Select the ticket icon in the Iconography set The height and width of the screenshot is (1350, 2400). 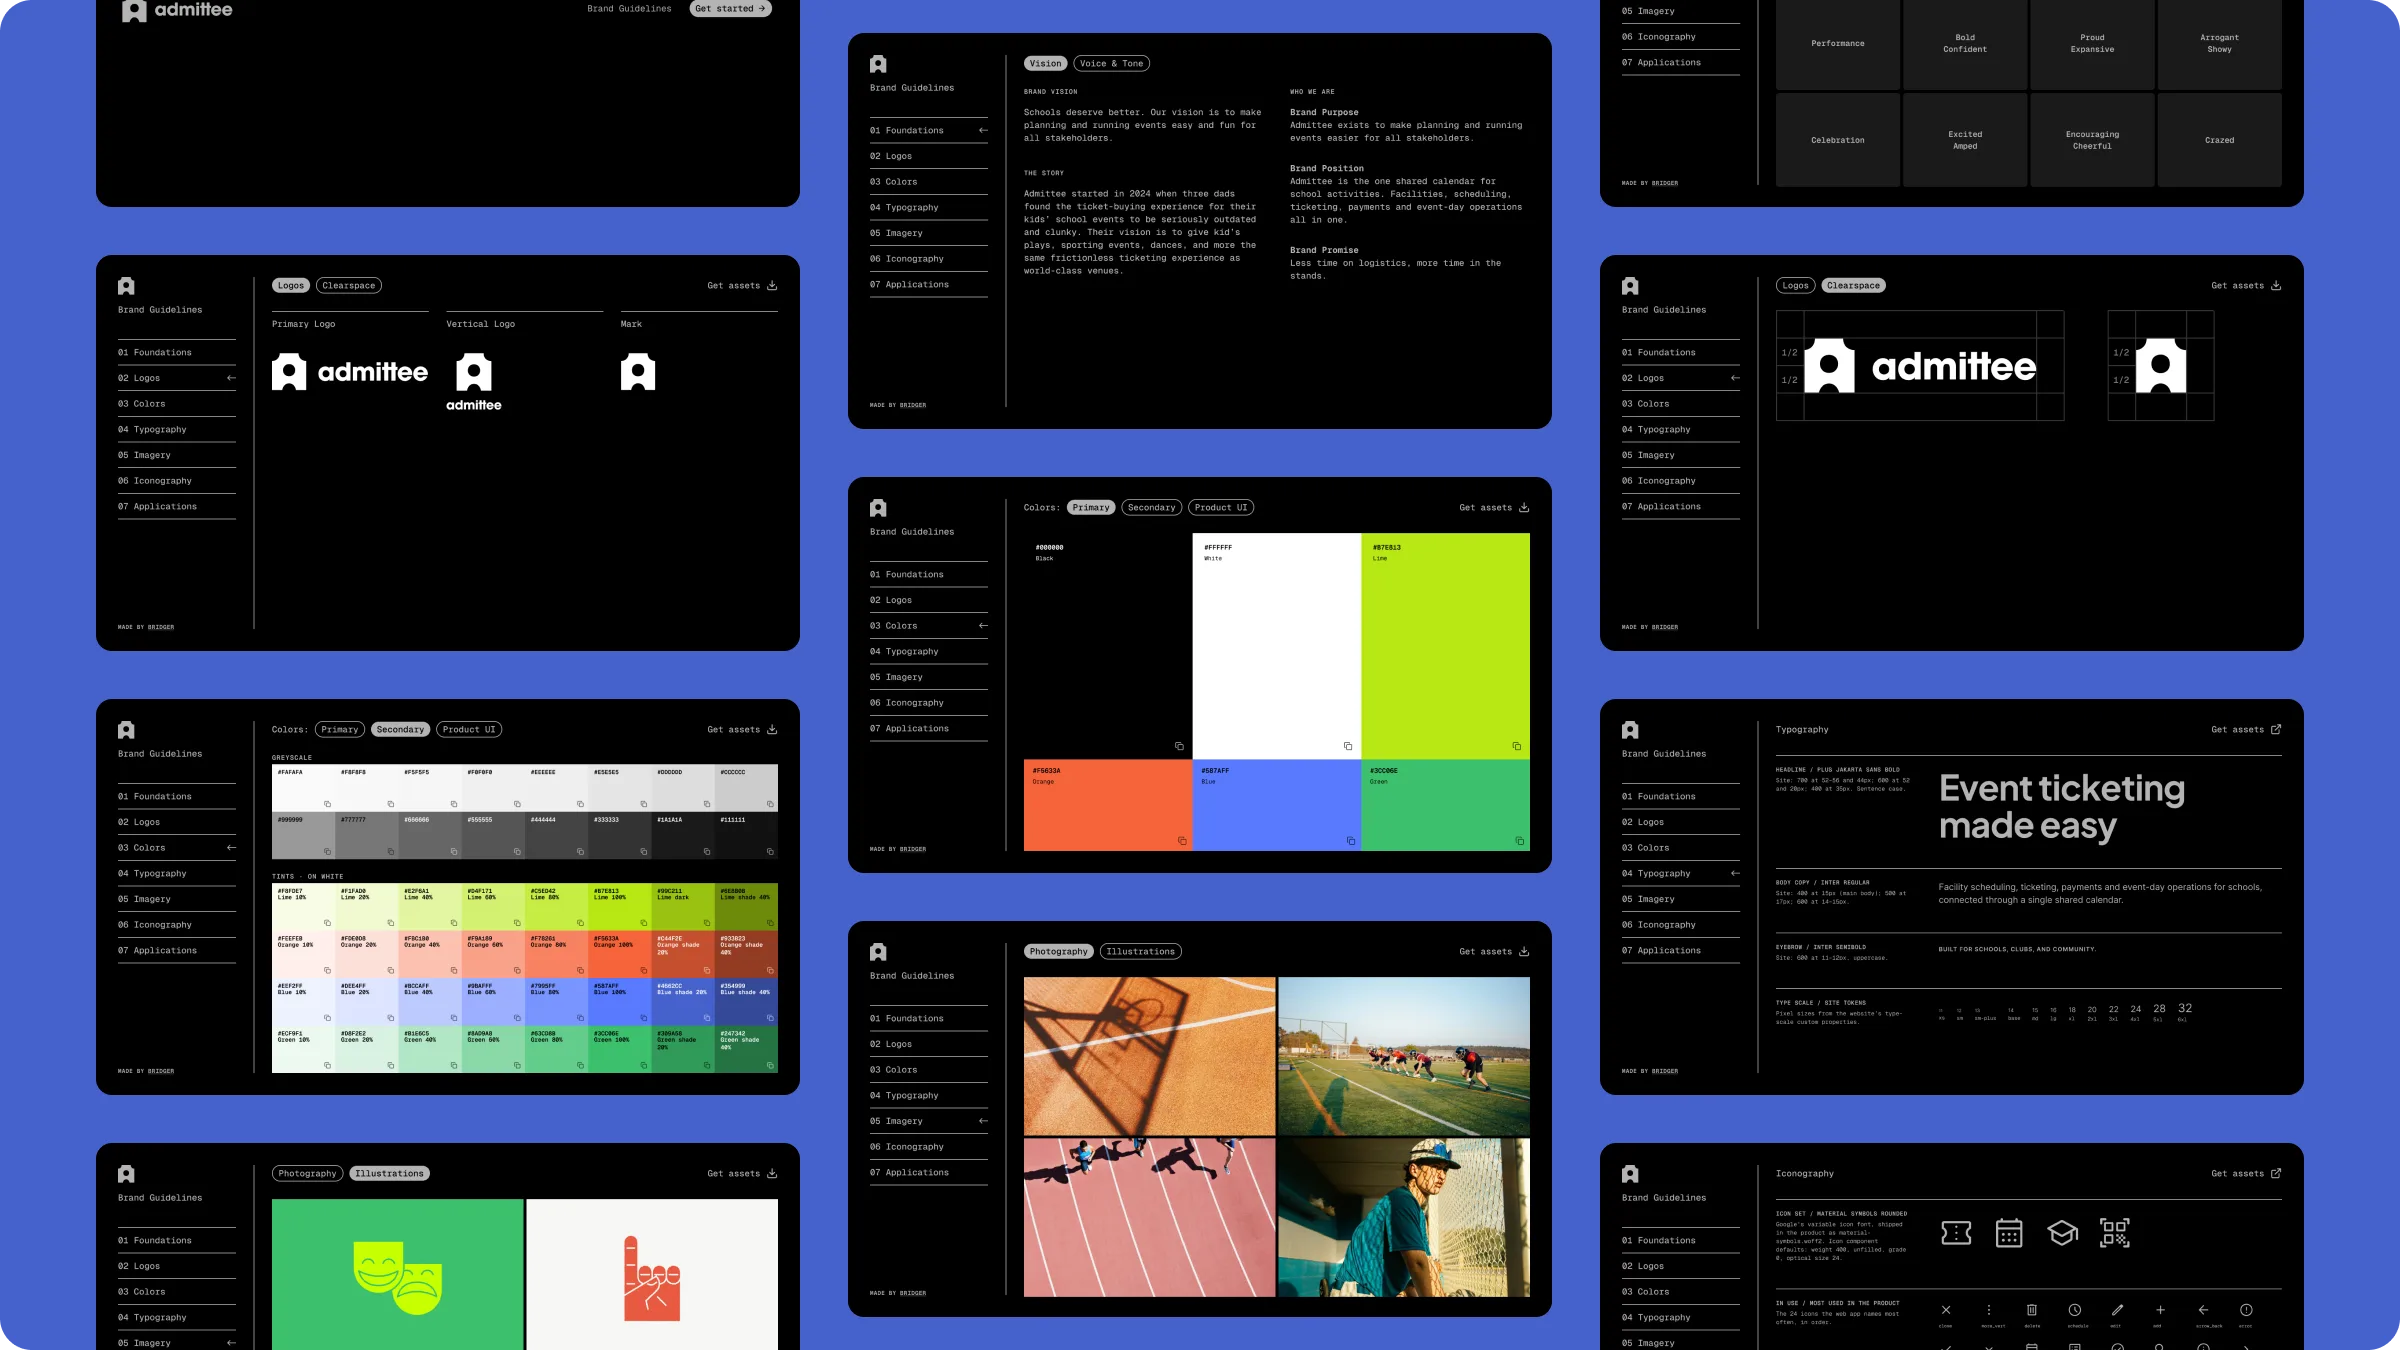click(x=1956, y=1233)
